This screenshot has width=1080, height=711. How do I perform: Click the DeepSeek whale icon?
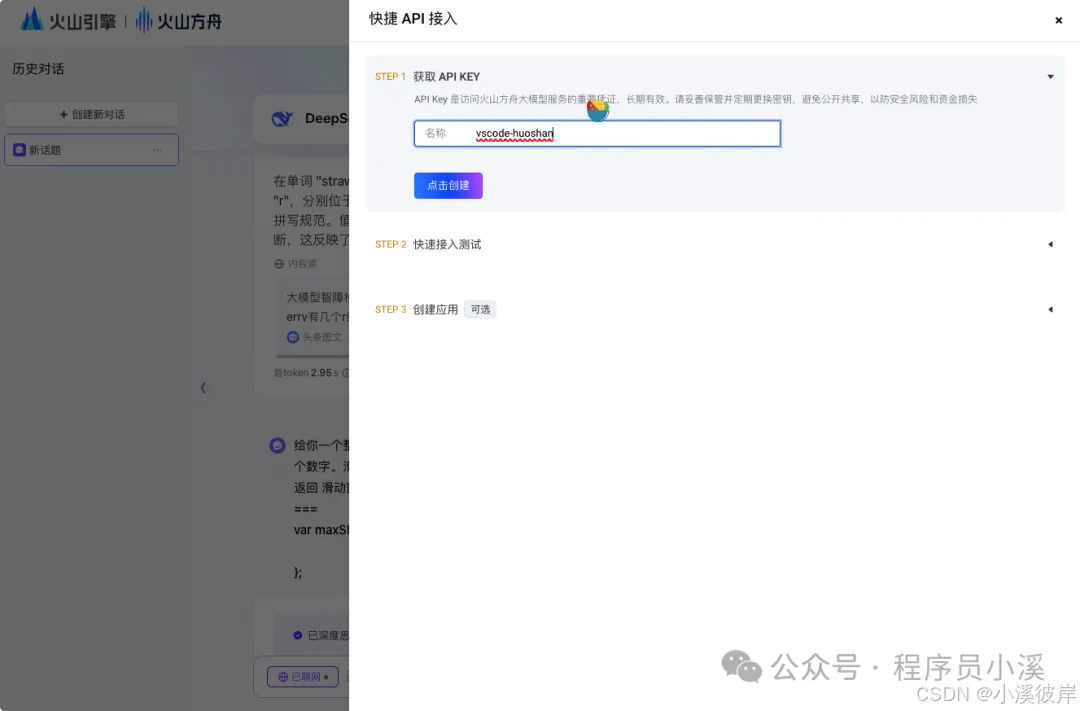coord(282,118)
